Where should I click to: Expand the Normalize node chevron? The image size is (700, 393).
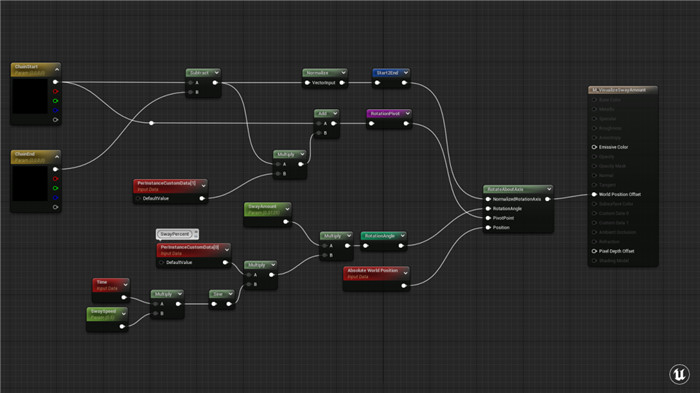(x=343, y=72)
